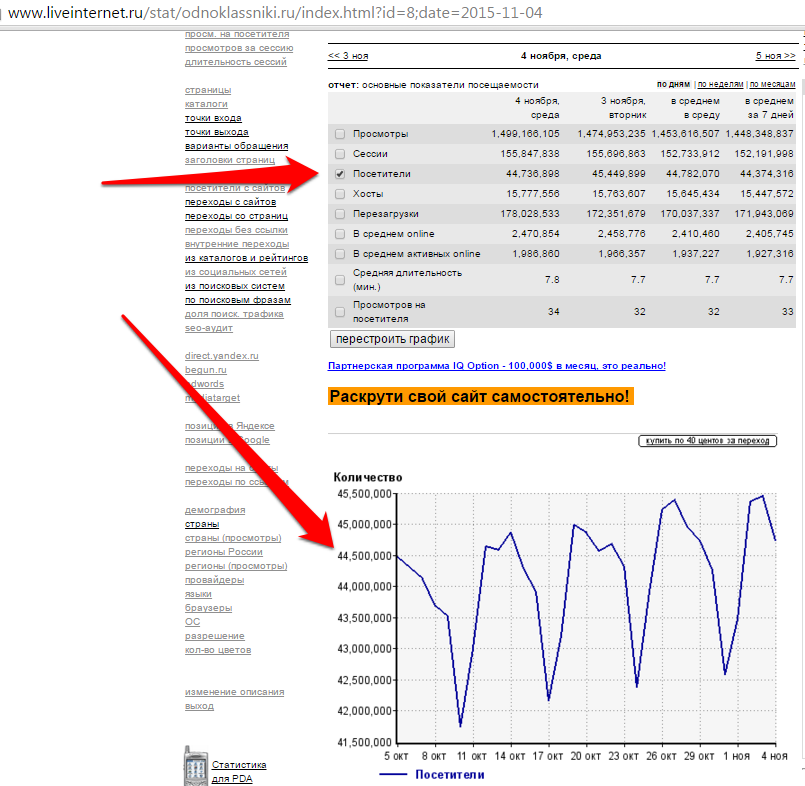Click the orange Раскрути свой сайт banner
The image size is (805, 786).
coord(480,397)
